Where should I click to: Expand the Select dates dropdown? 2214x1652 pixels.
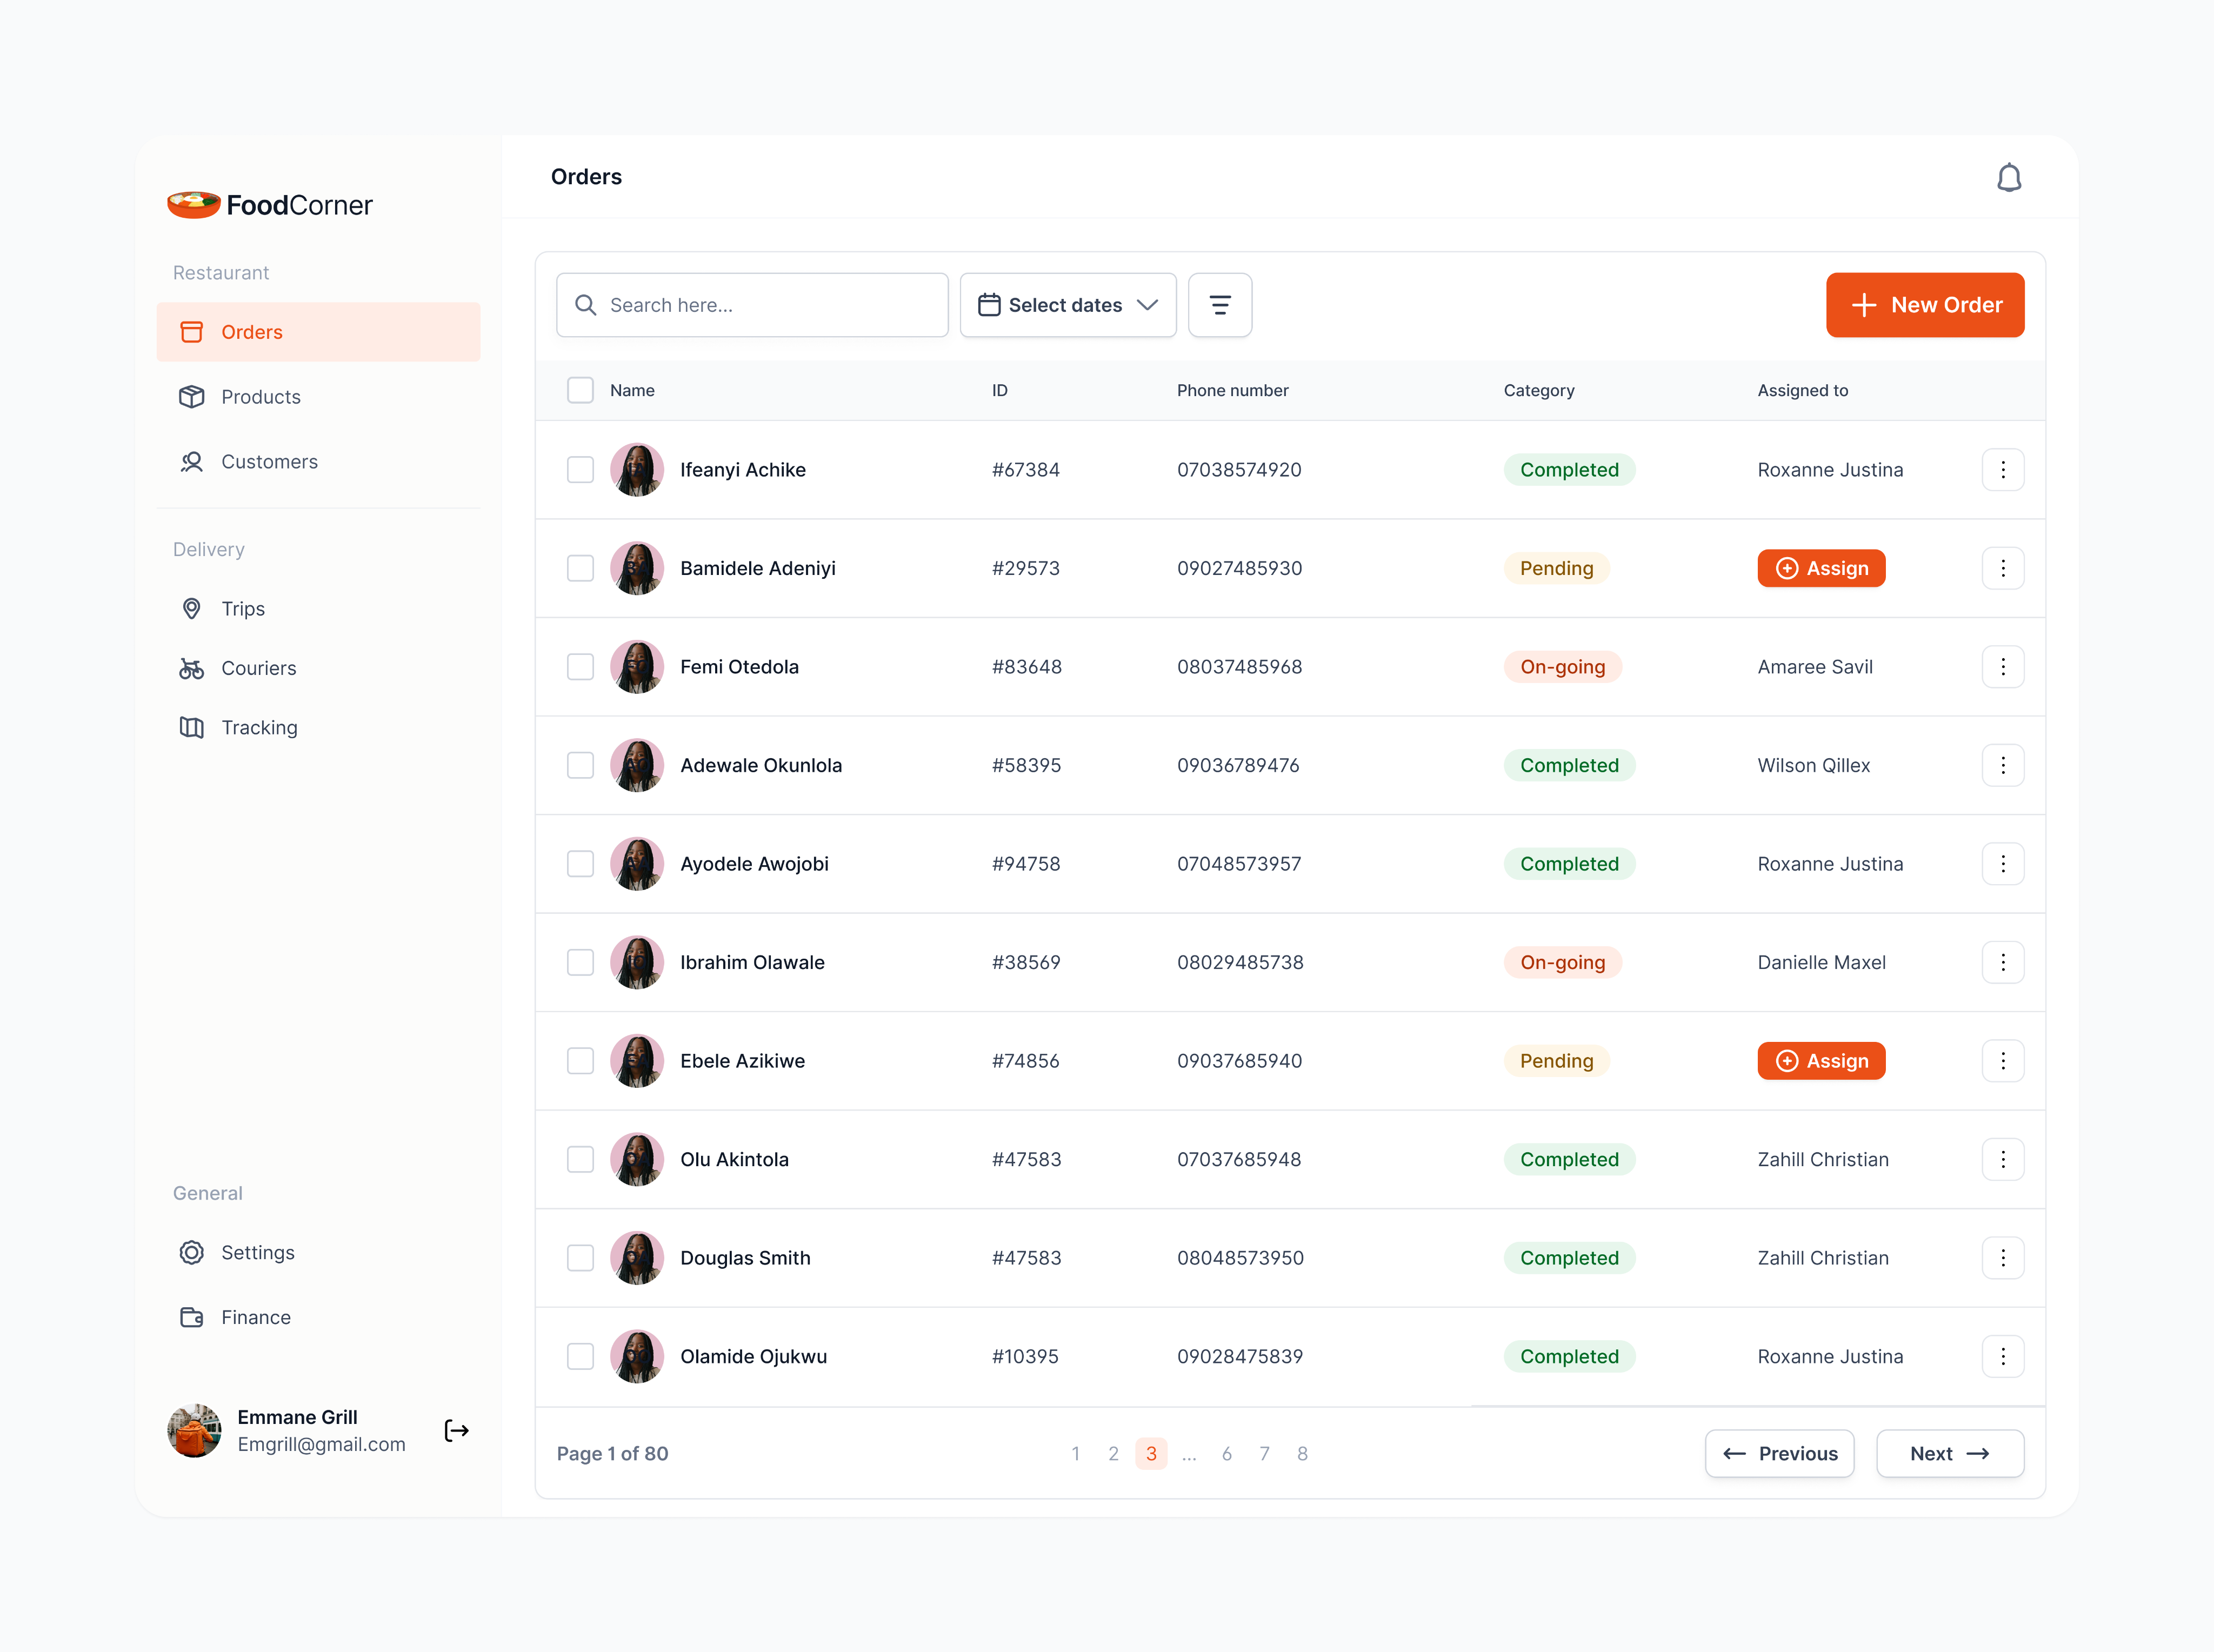point(1067,305)
